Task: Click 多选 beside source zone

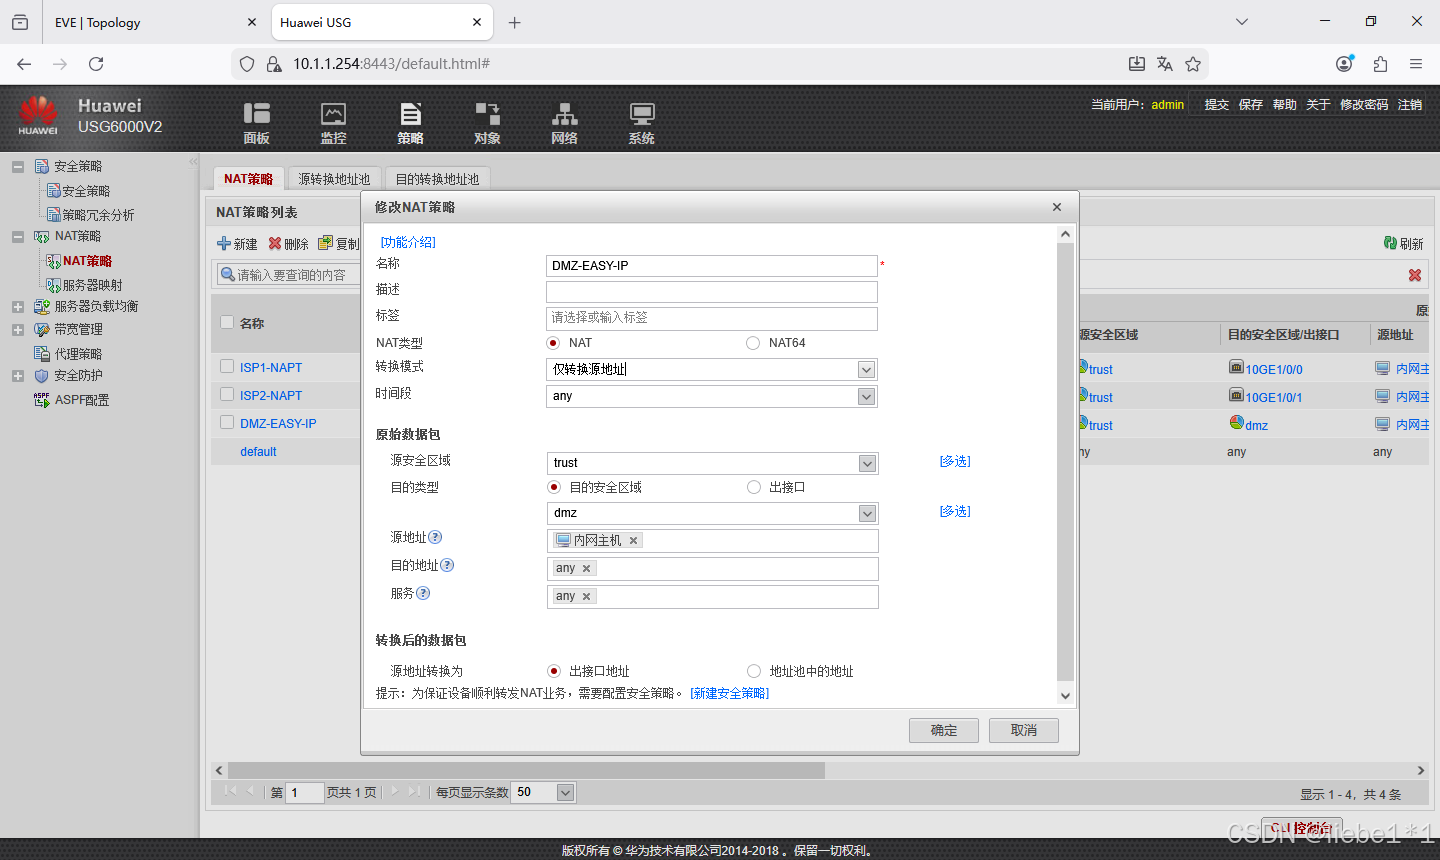Action: coord(955,461)
